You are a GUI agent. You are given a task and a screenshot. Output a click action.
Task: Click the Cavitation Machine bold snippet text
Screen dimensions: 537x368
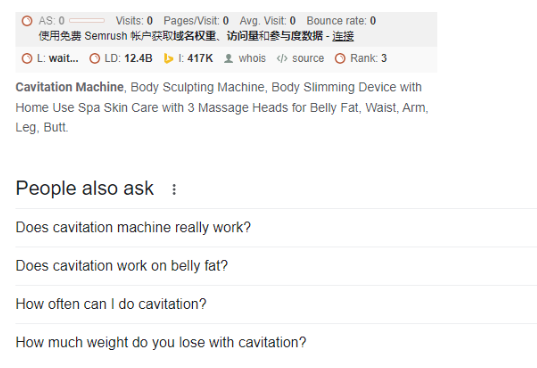pos(70,87)
